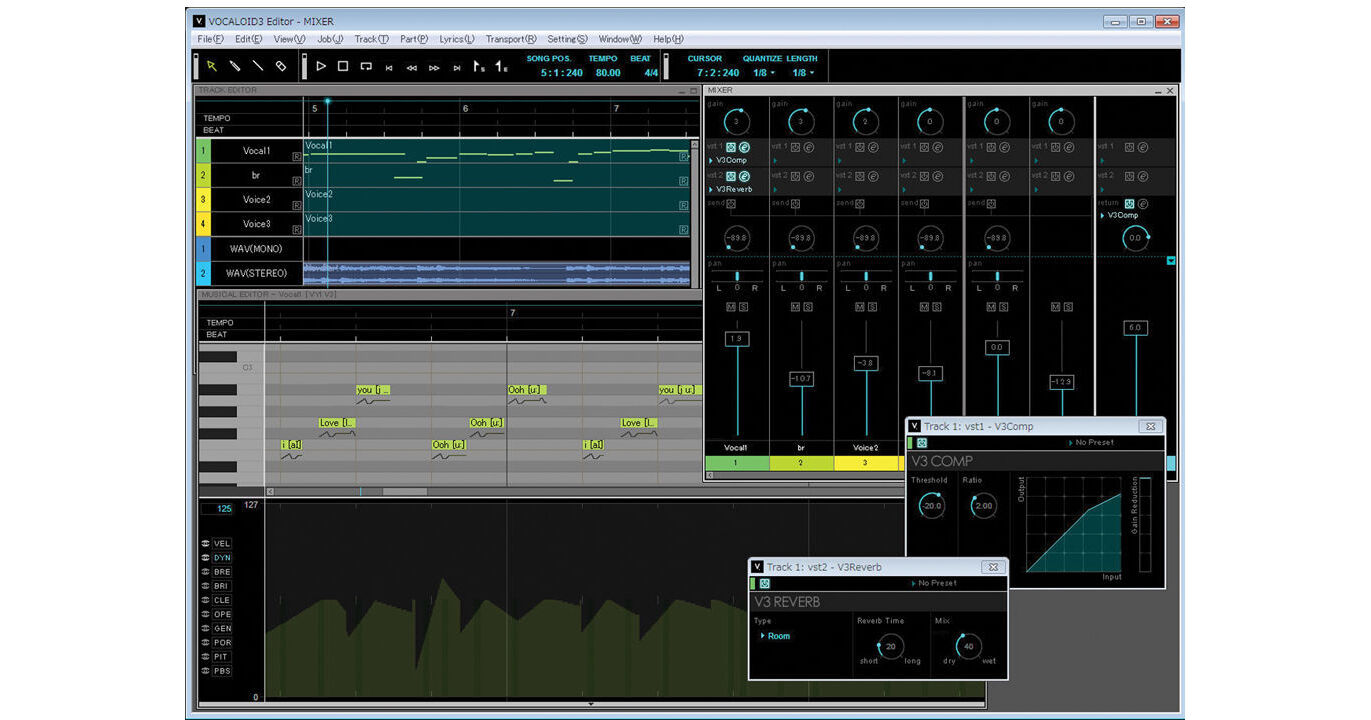Image resolution: width=1371 pixels, height=720 pixels.
Task: Mute the br mixer channel
Action: (797, 307)
